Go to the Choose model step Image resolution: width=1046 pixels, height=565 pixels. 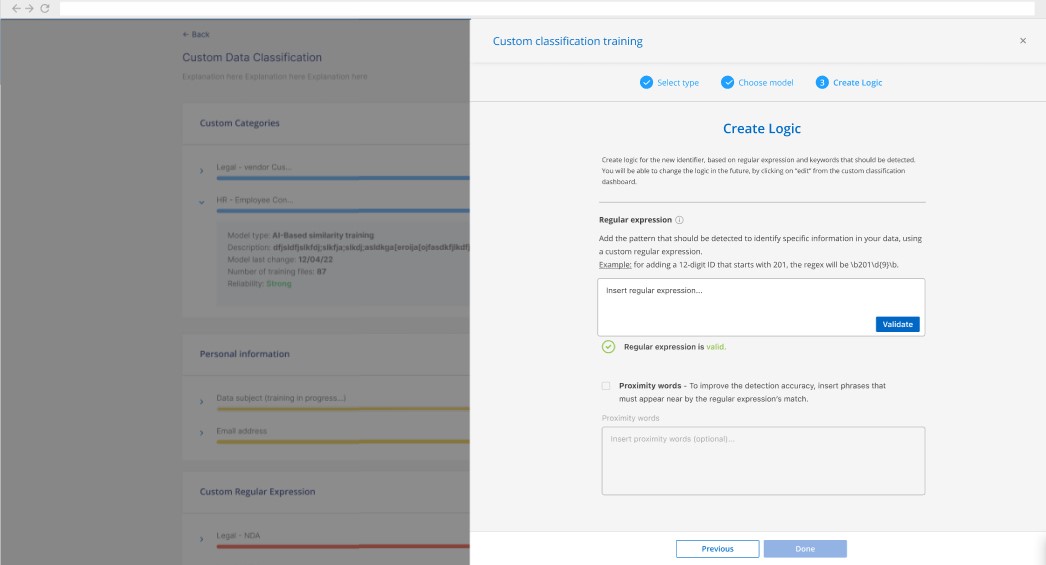[765, 82]
